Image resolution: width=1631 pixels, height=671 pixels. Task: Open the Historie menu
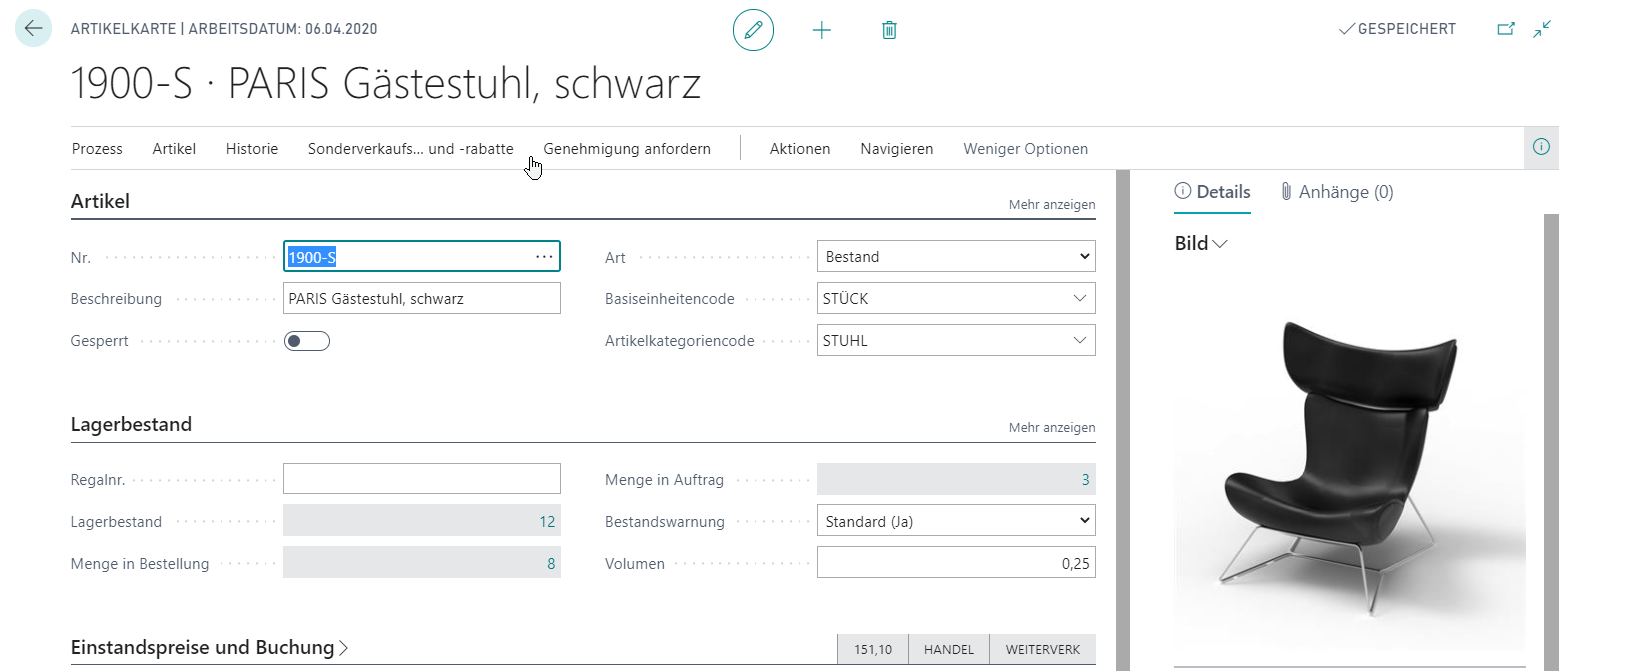click(x=252, y=149)
